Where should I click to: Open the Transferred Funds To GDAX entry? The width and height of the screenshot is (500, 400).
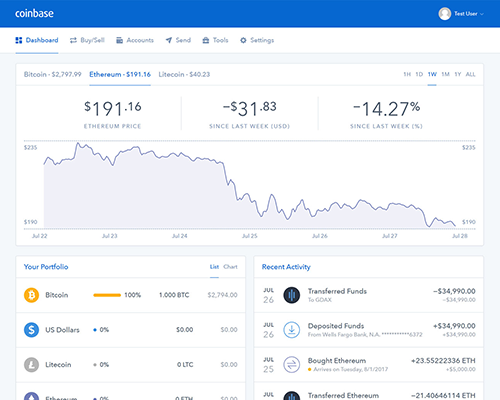coord(369,295)
